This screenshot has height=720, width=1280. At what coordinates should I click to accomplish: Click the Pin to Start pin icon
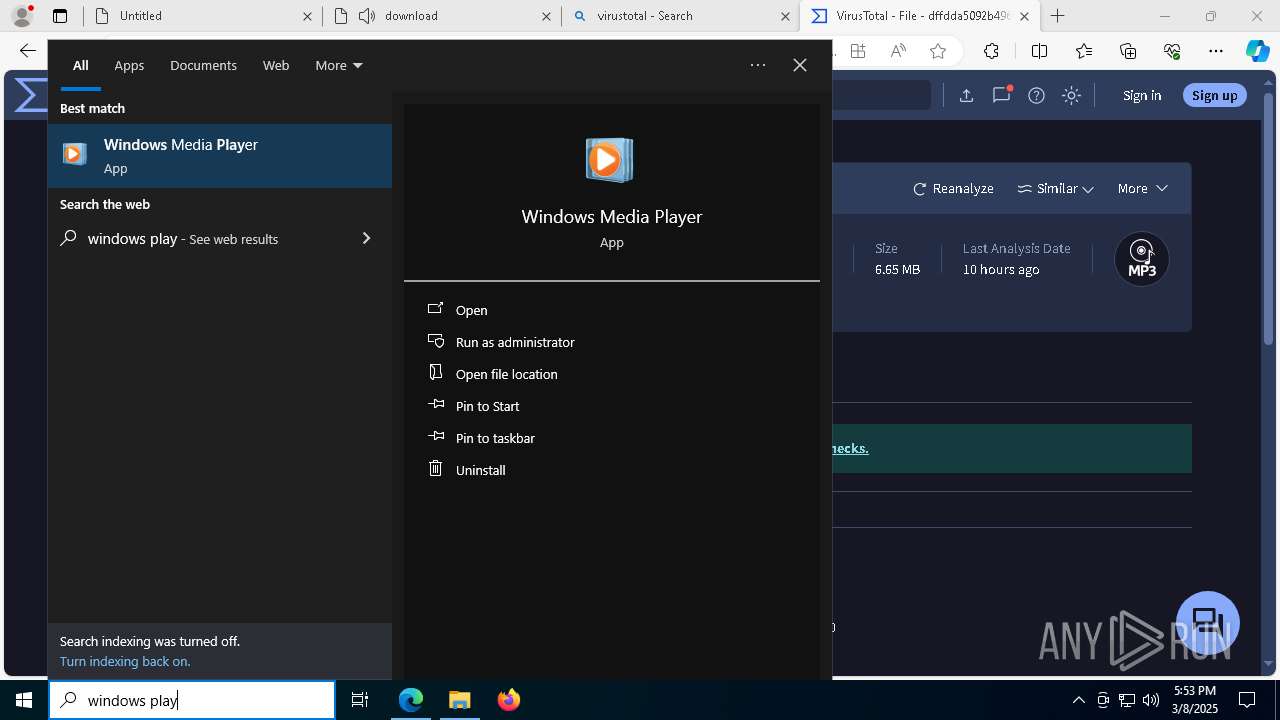coord(435,405)
